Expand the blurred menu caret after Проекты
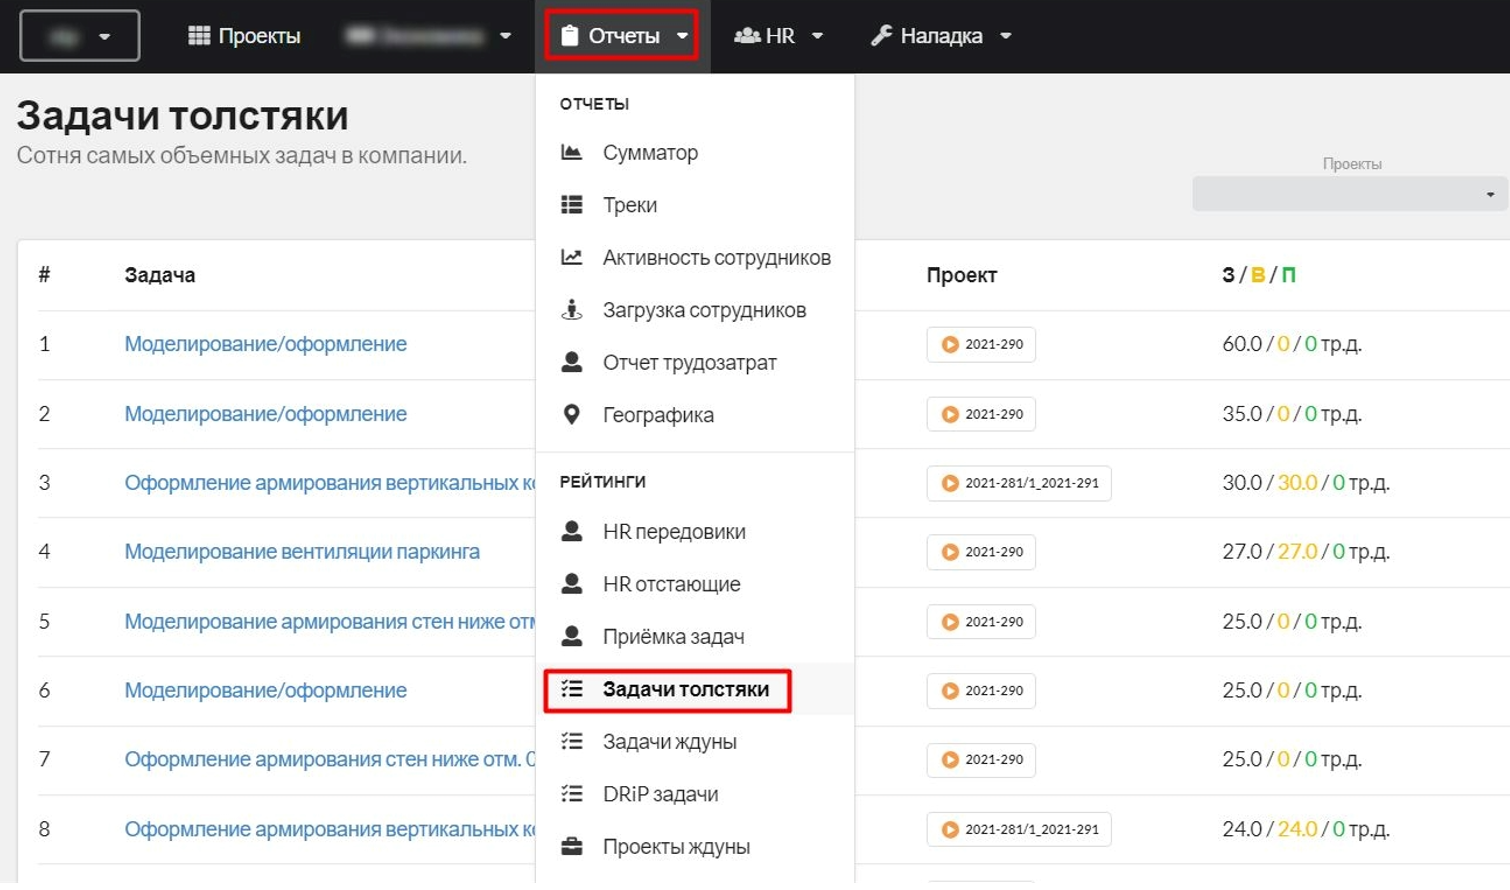1510x890 pixels. [x=505, y=36]
